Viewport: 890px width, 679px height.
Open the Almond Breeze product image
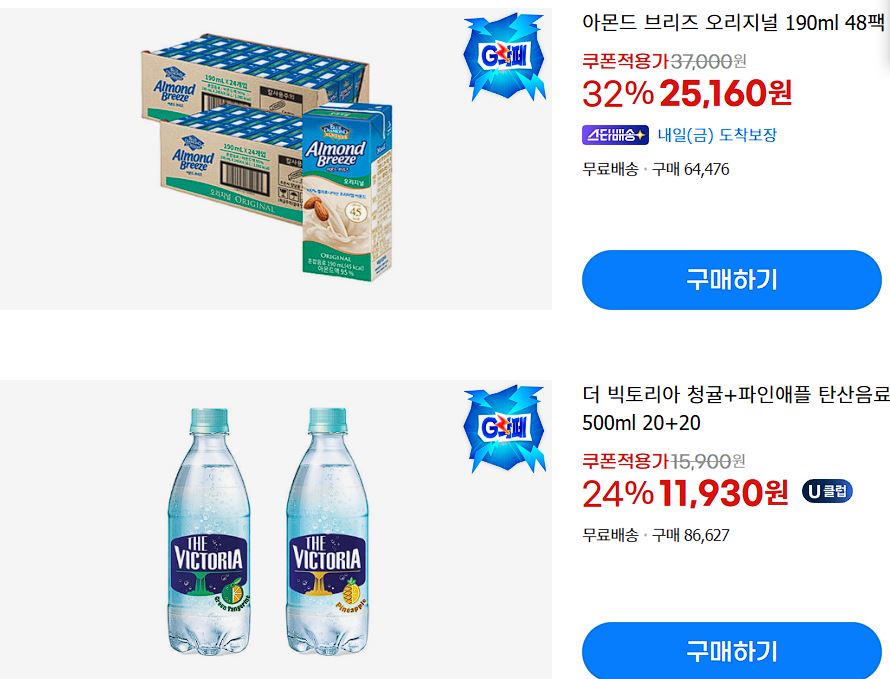pos(276,159)
